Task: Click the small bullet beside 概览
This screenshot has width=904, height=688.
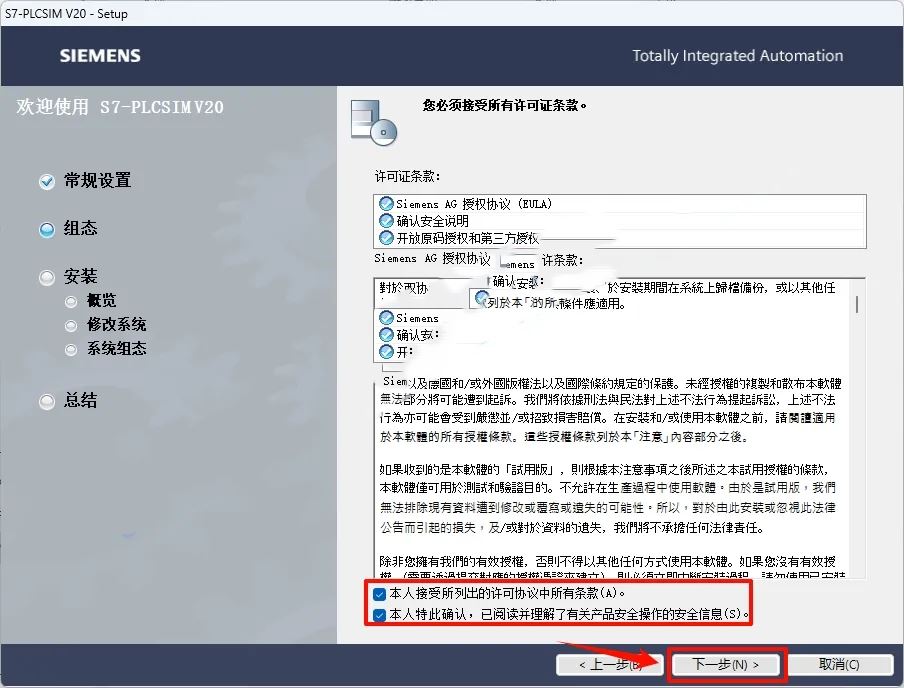Action: (71, 302)
